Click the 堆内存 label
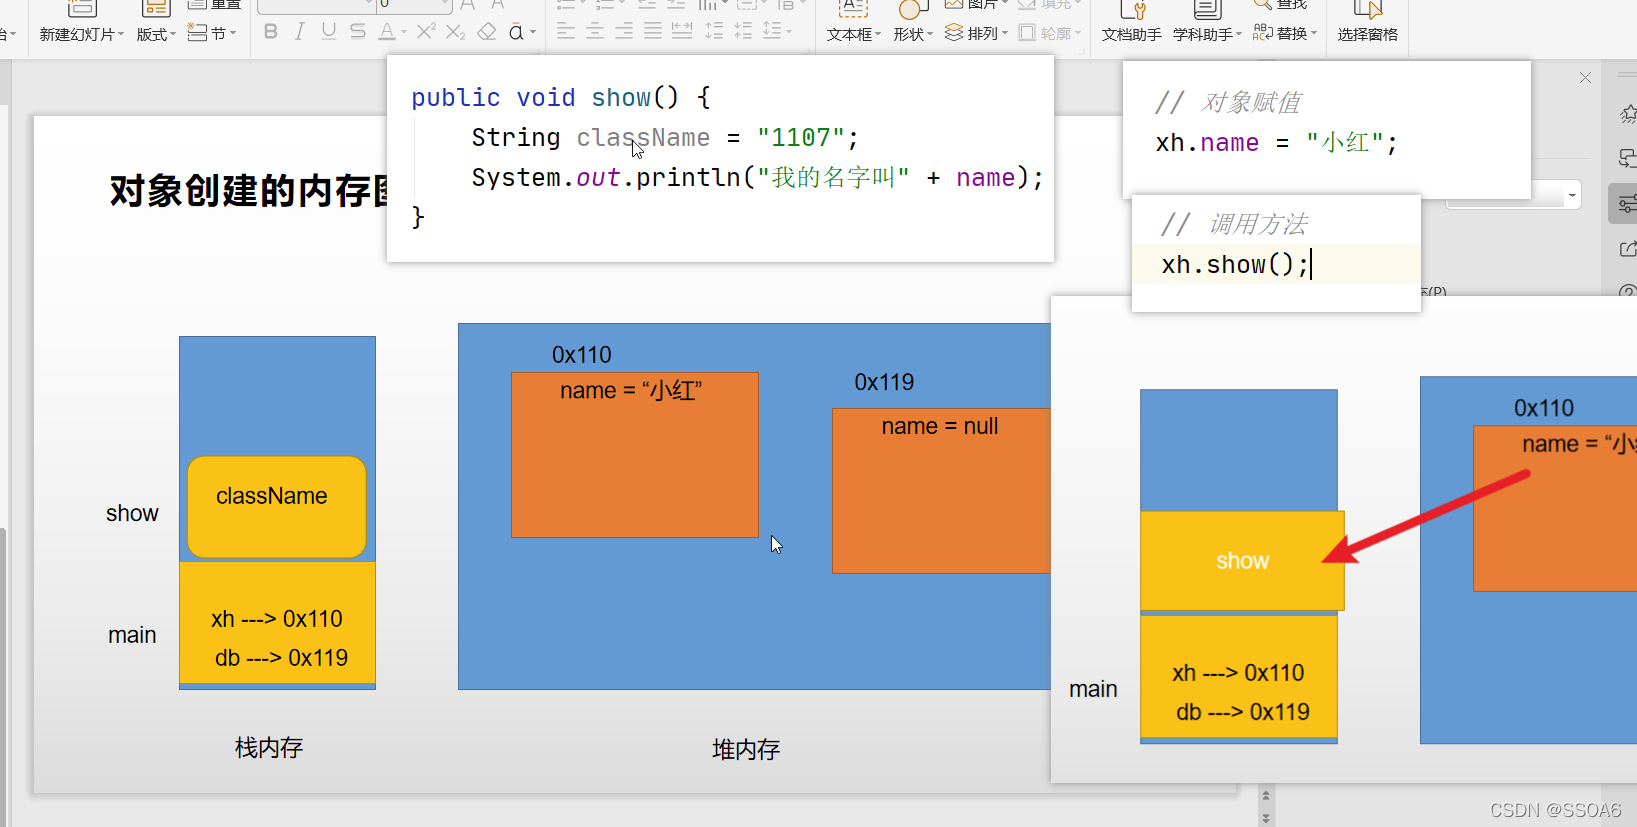 [746, 749]
